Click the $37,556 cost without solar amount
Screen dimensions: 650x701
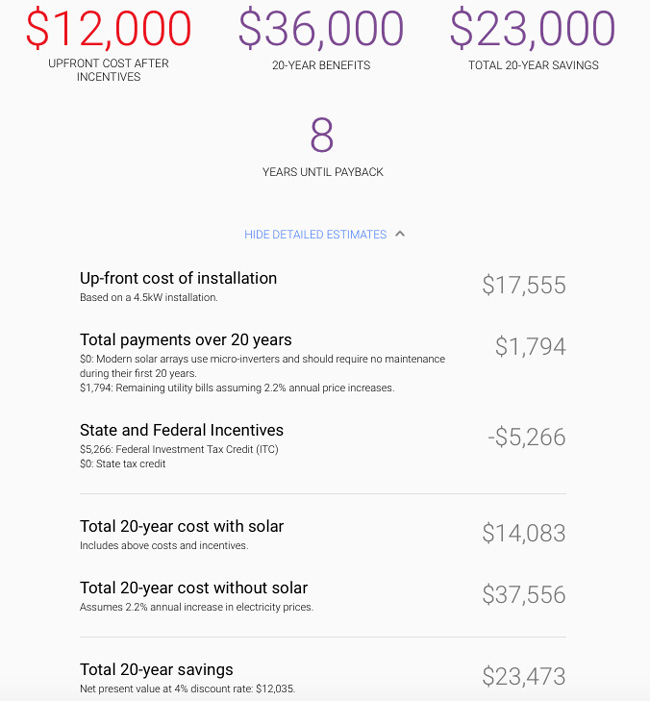pyautogui.click(x=524, y=595)
